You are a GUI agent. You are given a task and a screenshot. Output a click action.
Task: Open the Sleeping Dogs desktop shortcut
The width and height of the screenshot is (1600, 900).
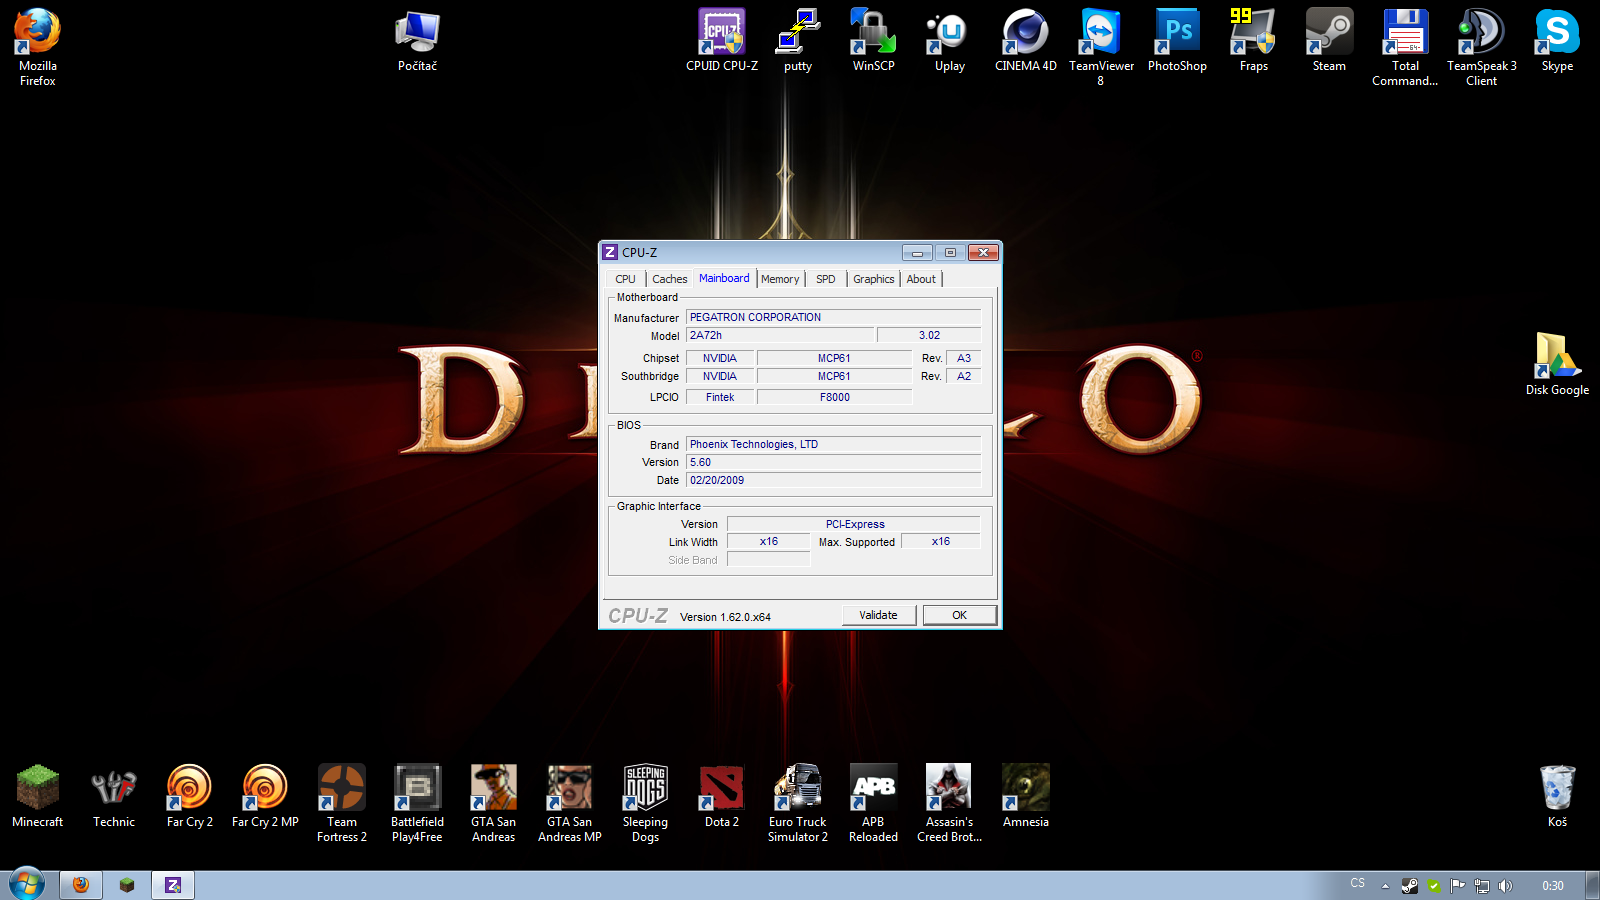[645, 790]
